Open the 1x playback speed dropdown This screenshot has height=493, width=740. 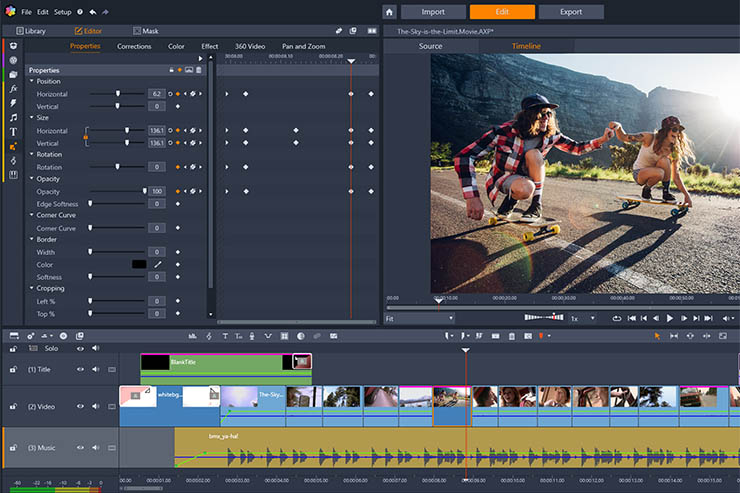[582, 318]
